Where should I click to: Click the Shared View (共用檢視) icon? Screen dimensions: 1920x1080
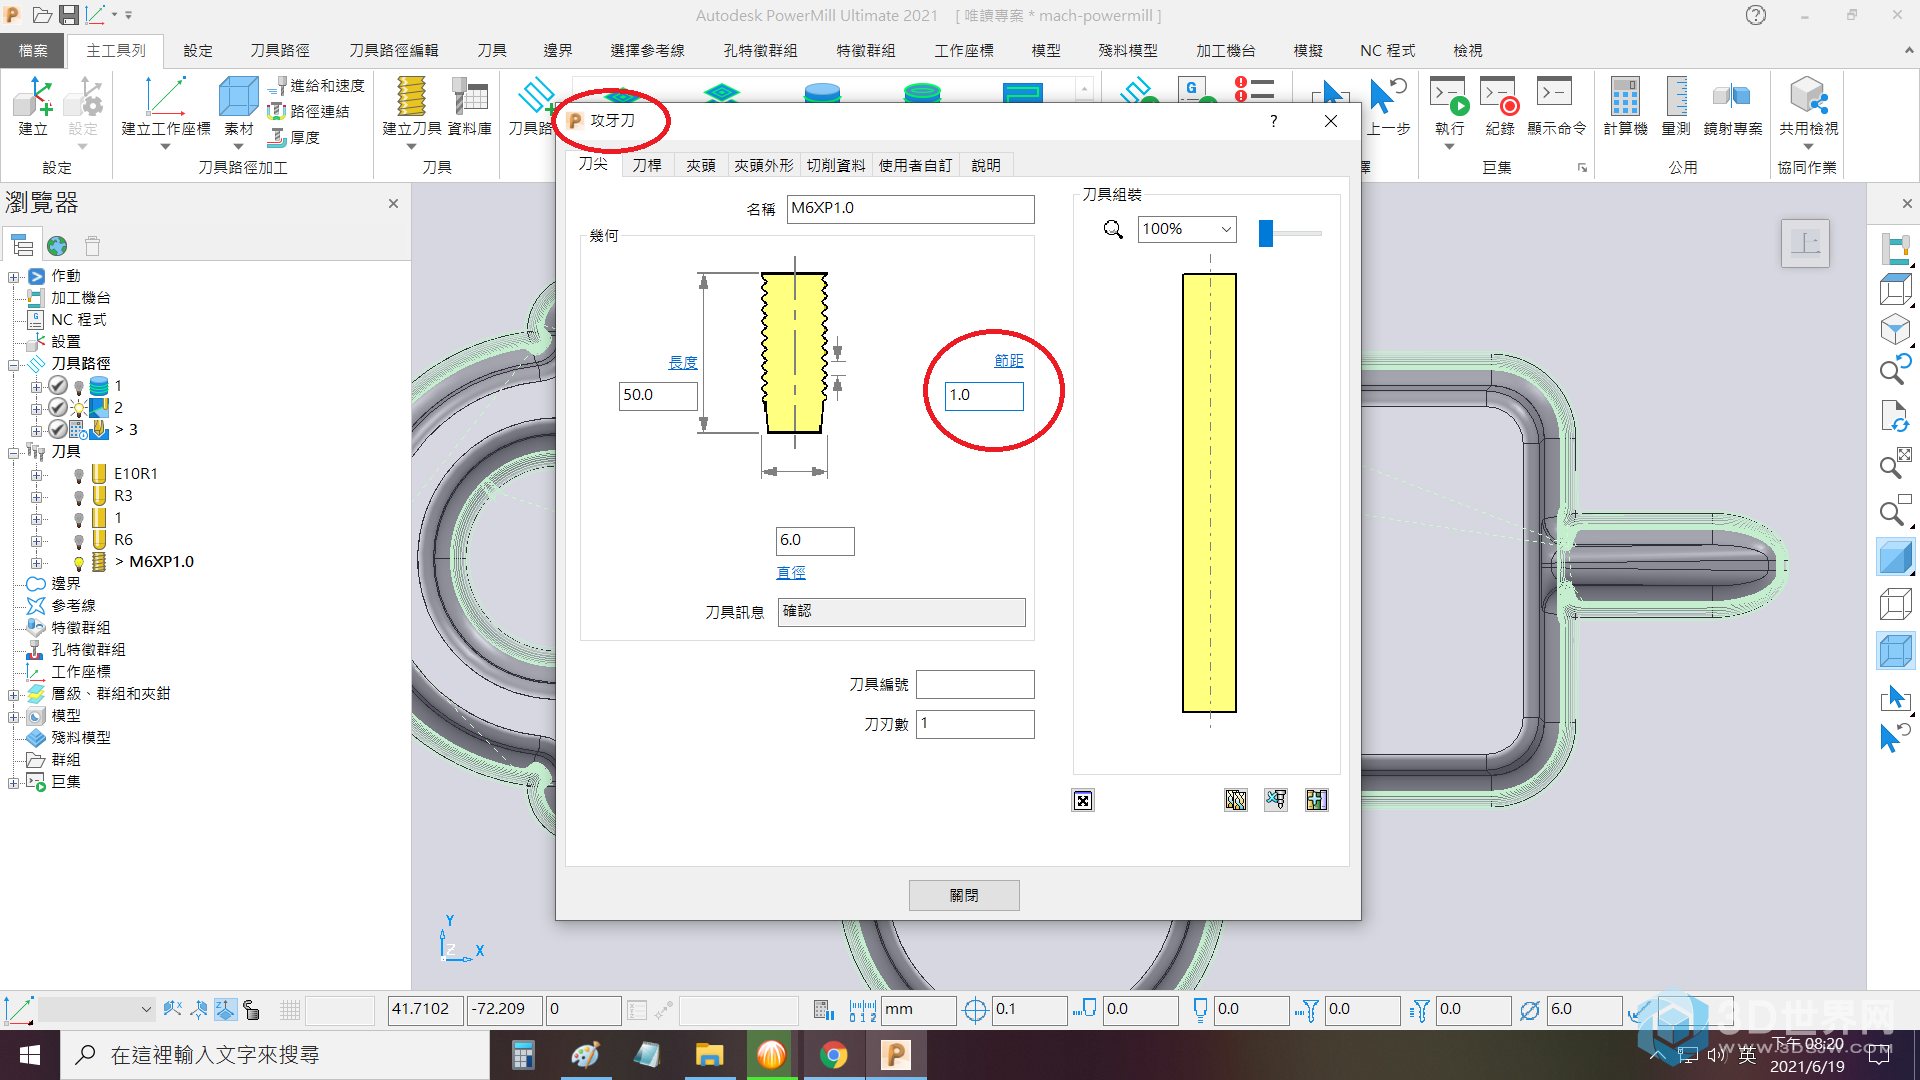[x=1808, y=97]
